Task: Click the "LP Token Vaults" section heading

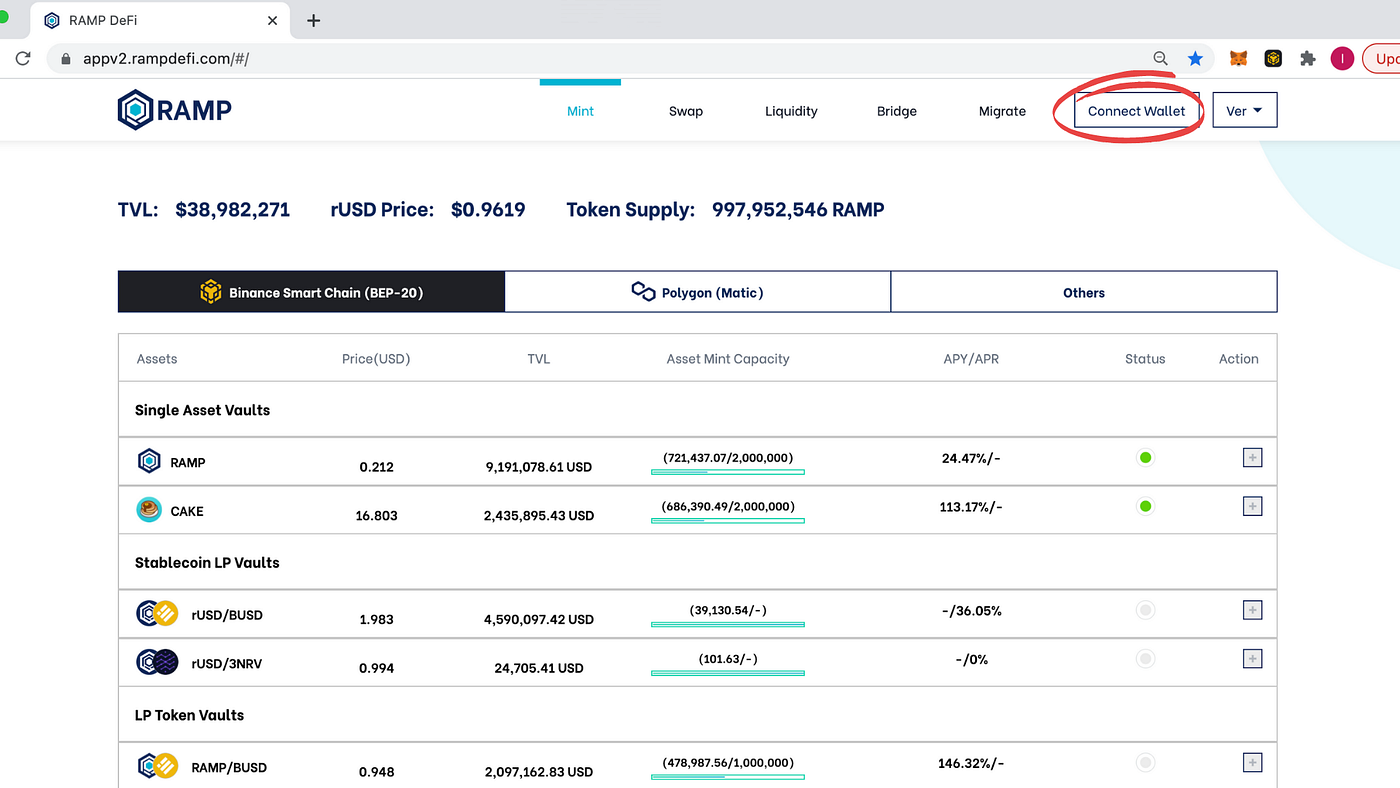Action: pos(190,715)
